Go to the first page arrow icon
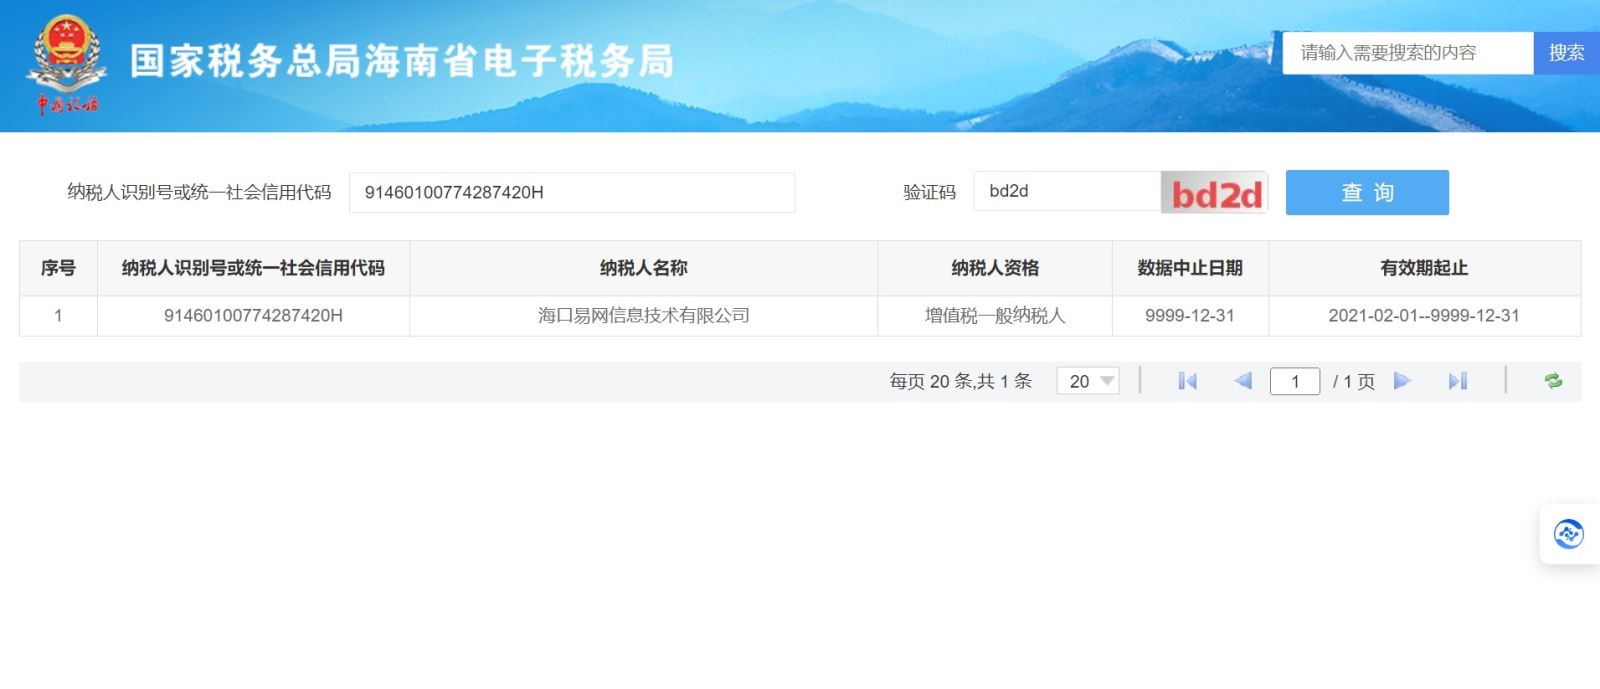 [x=1187, y=381]
